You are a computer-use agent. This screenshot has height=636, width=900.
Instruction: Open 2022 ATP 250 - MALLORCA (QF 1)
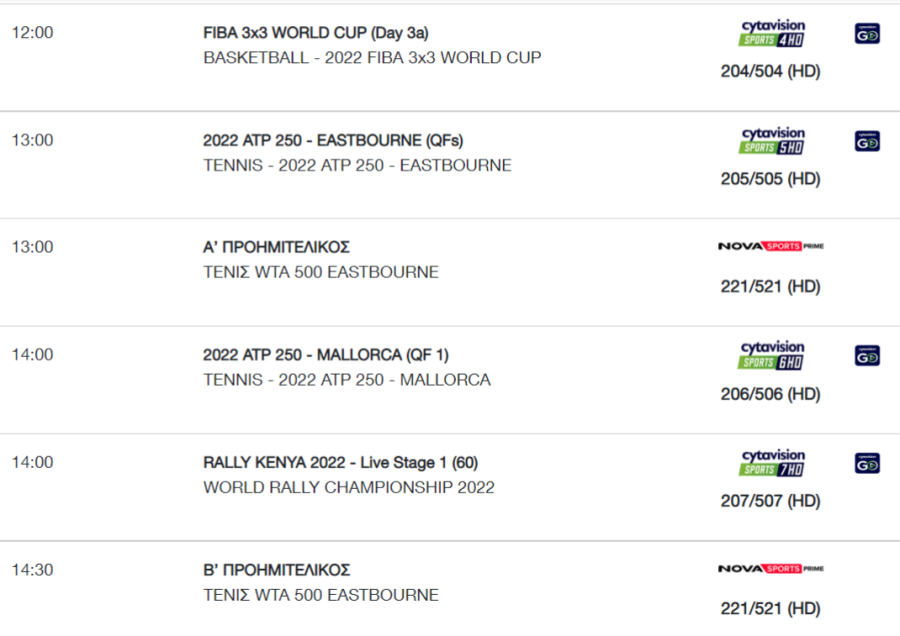[325, 355]
